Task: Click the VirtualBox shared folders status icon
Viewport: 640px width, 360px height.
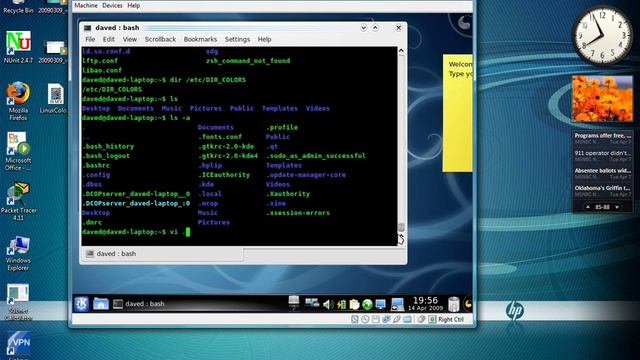Action: tap(407, 320)
